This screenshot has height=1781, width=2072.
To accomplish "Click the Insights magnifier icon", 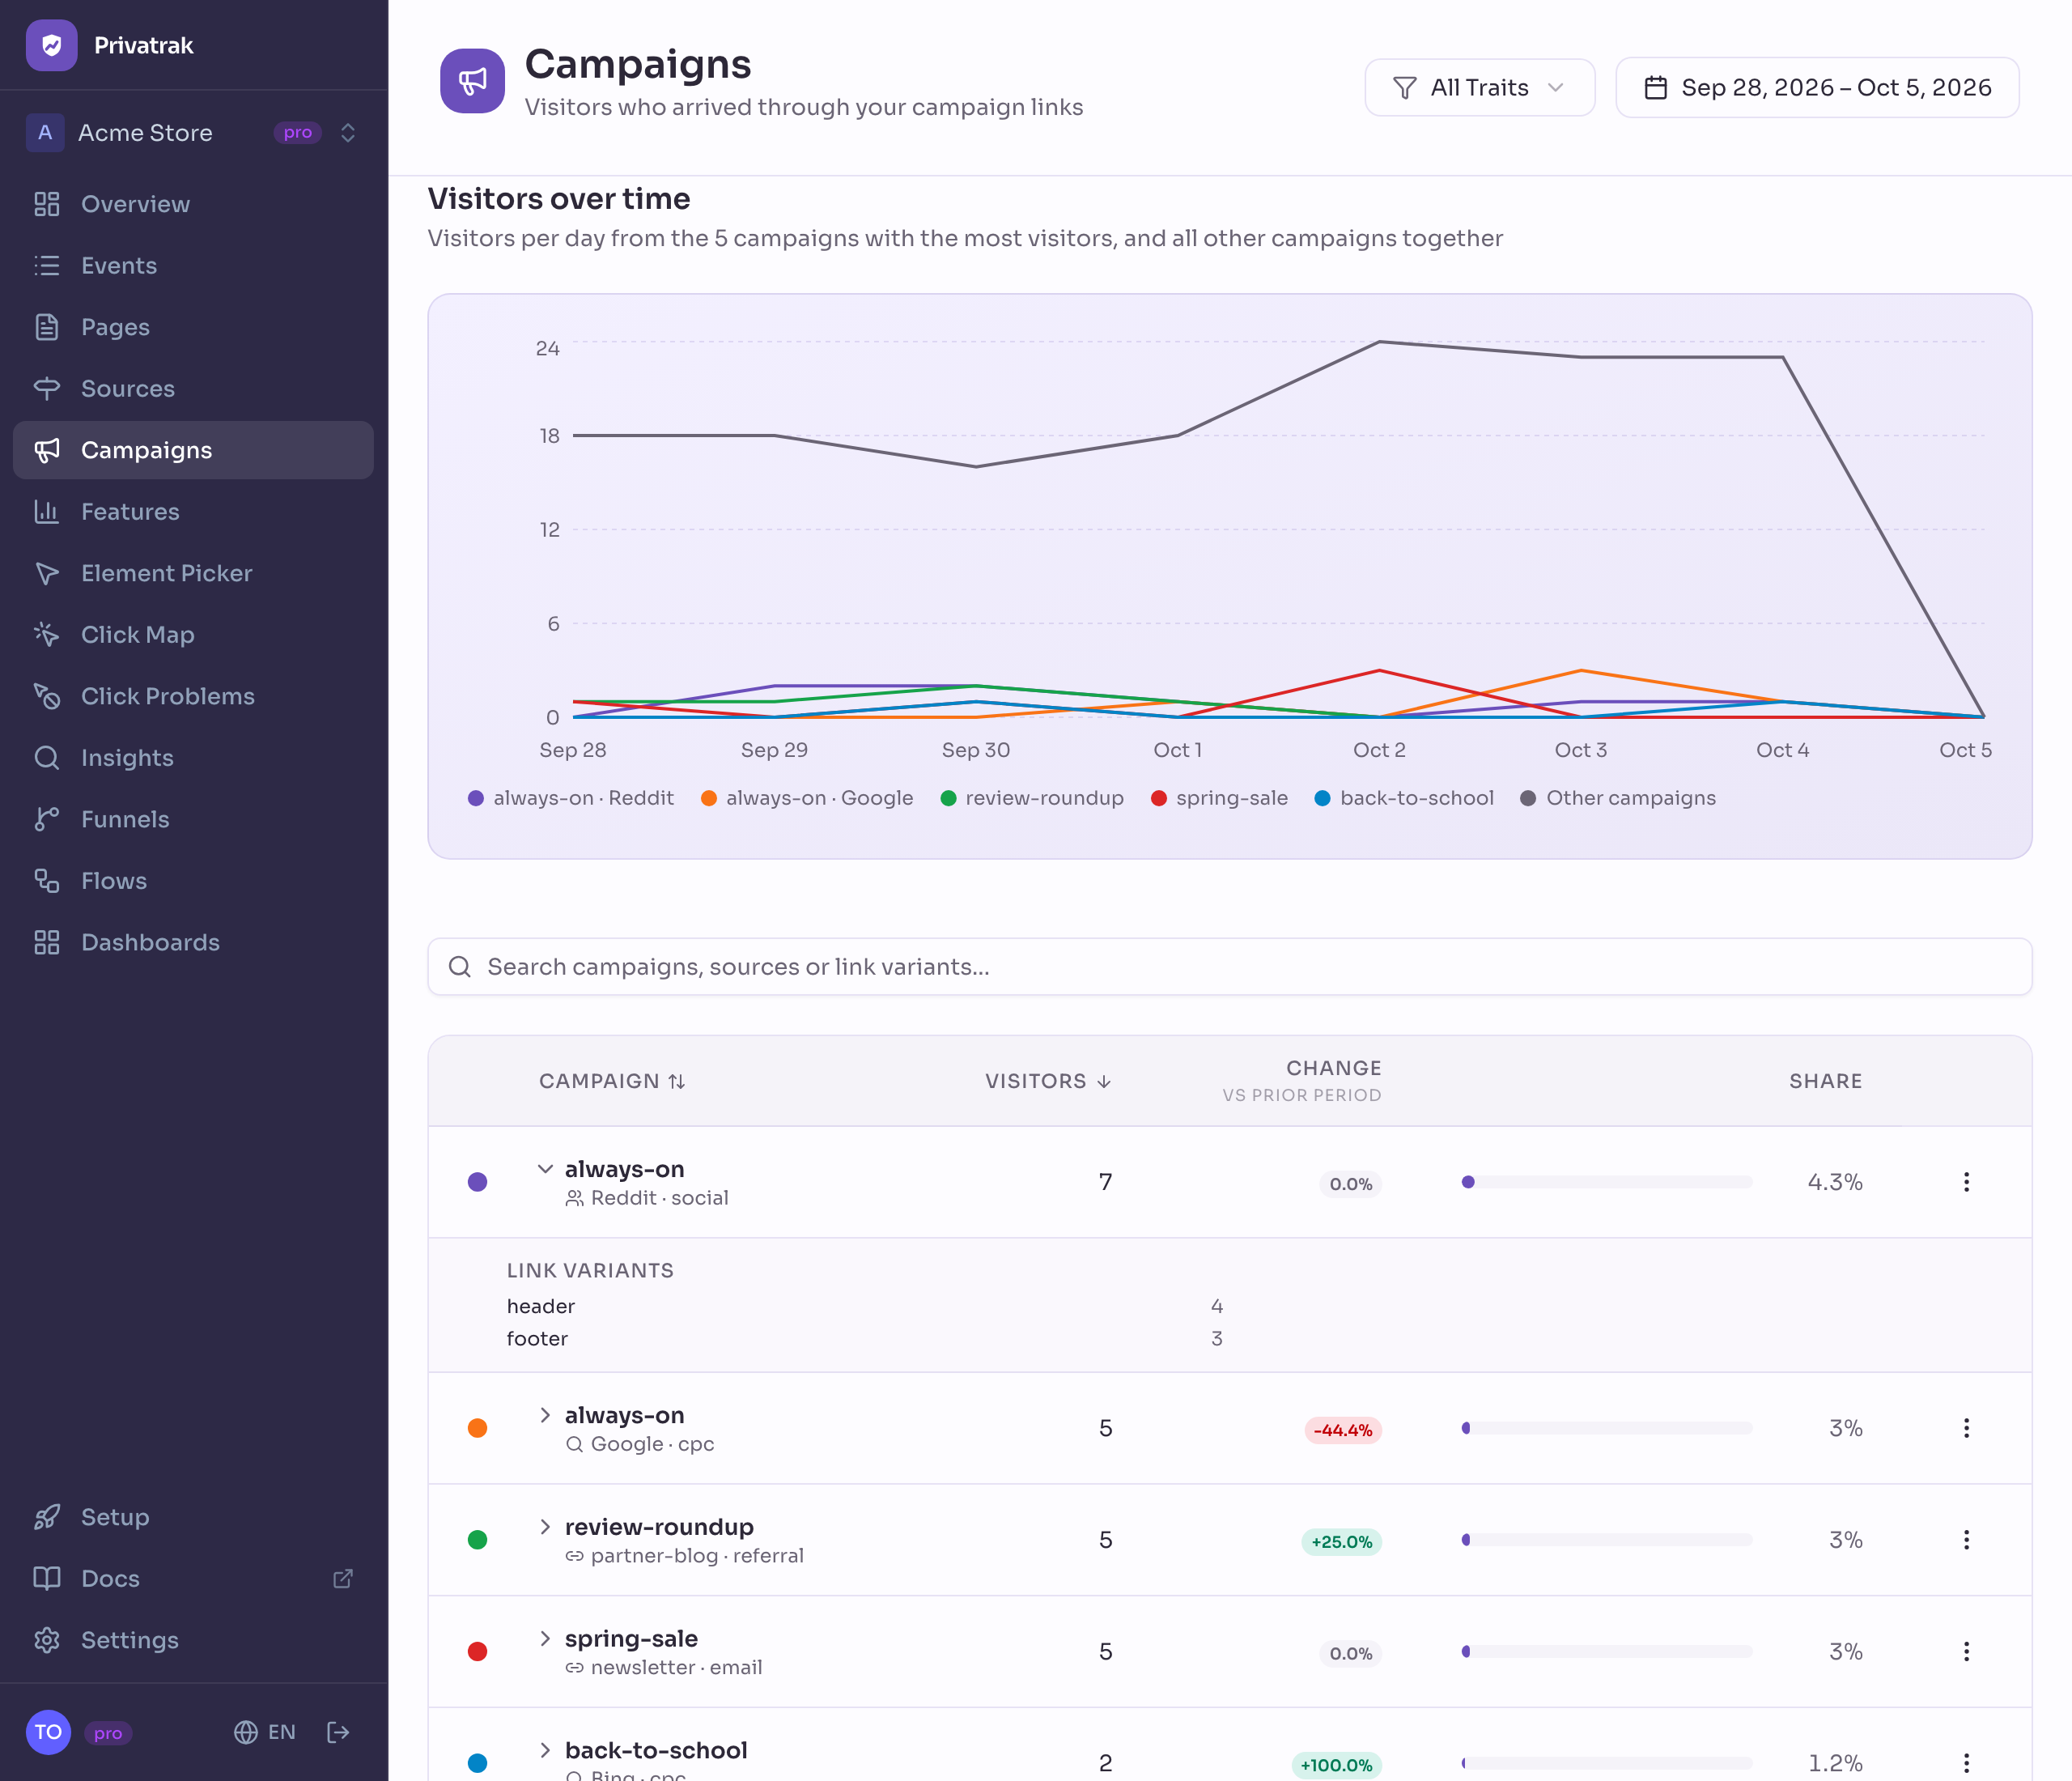I will pyautogui.click(x=47, y=757).
